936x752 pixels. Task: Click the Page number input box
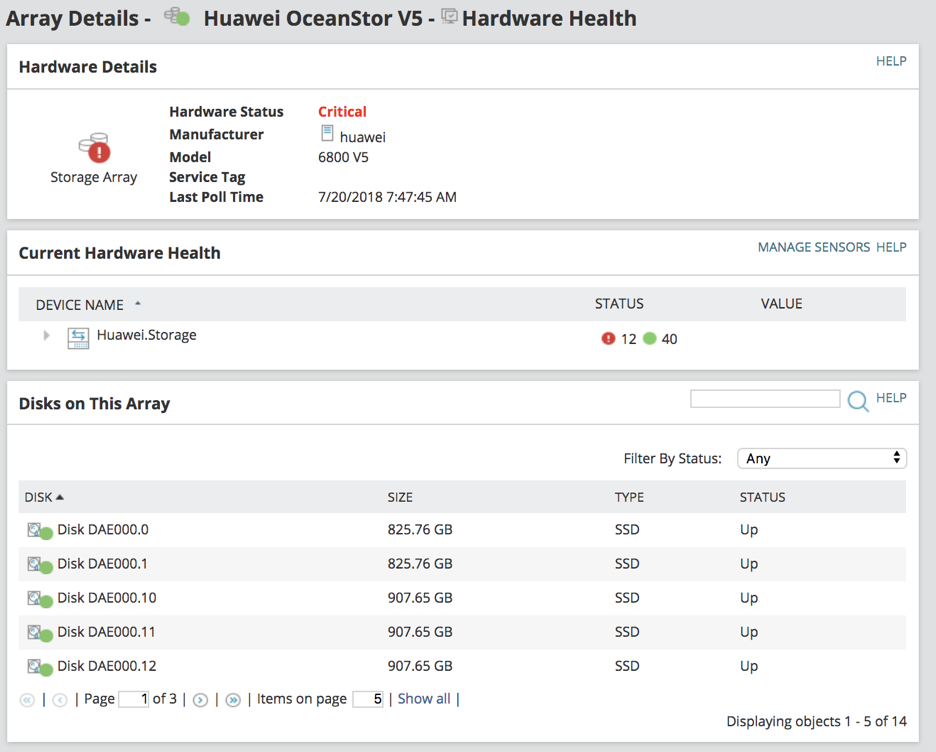[x=134, y=699]
